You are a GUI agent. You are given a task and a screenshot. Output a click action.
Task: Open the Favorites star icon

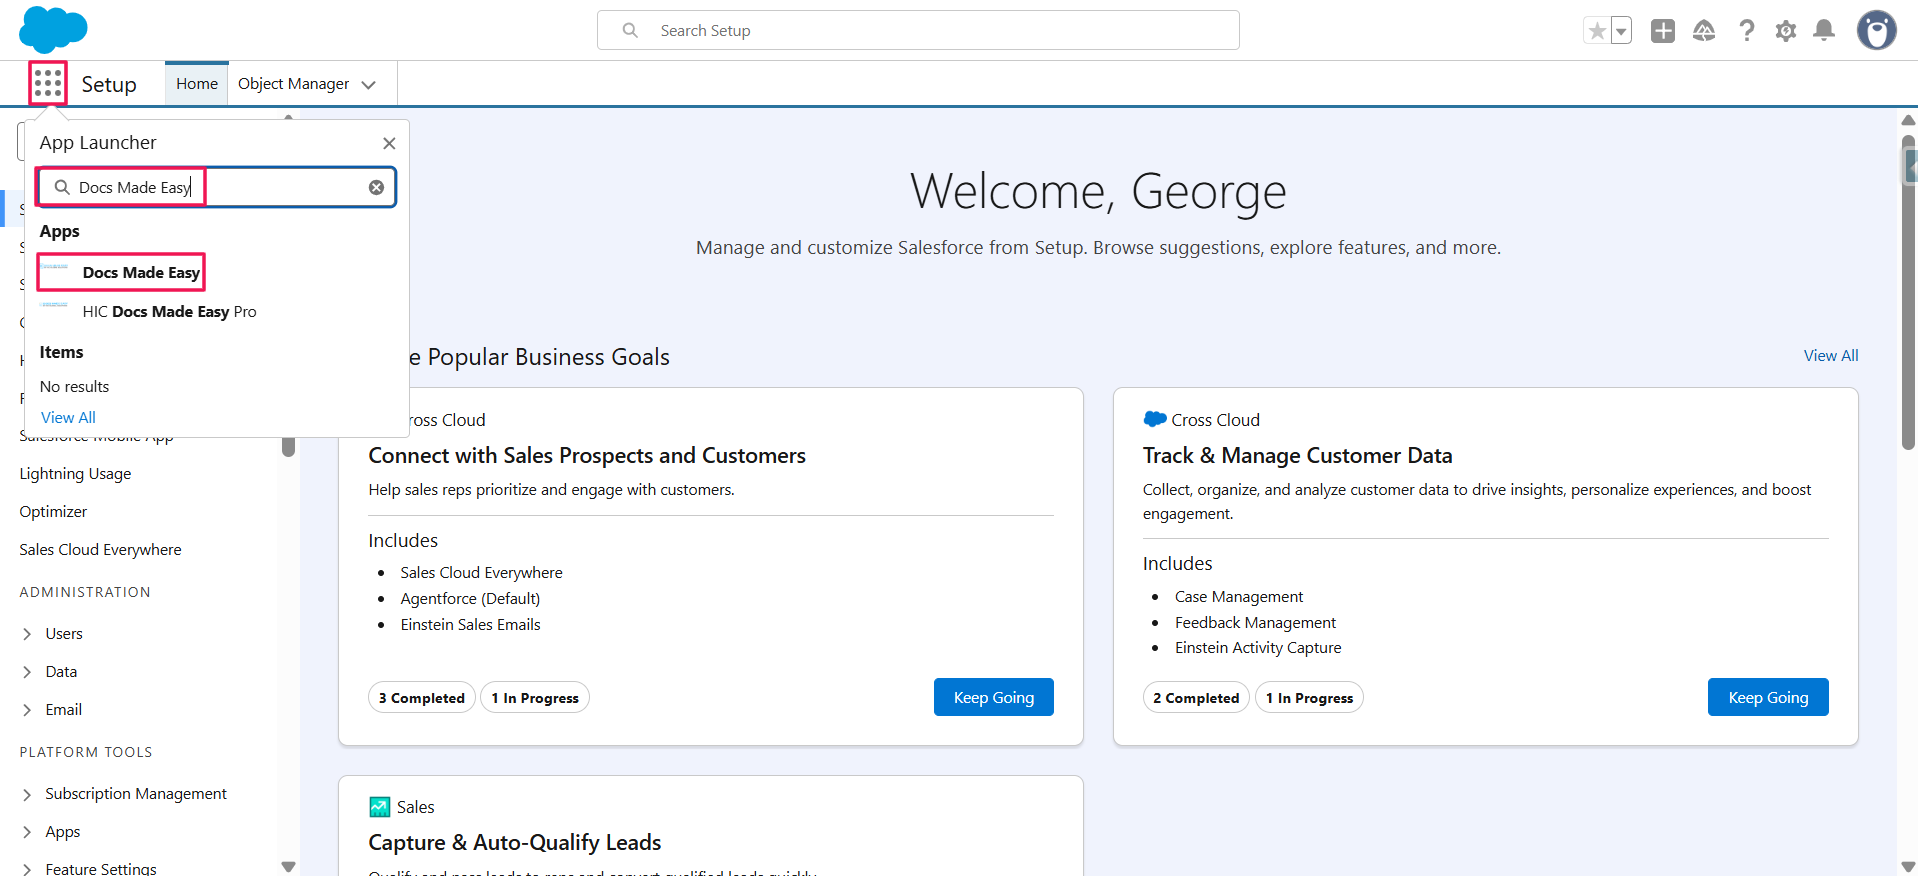point(1597,31)
